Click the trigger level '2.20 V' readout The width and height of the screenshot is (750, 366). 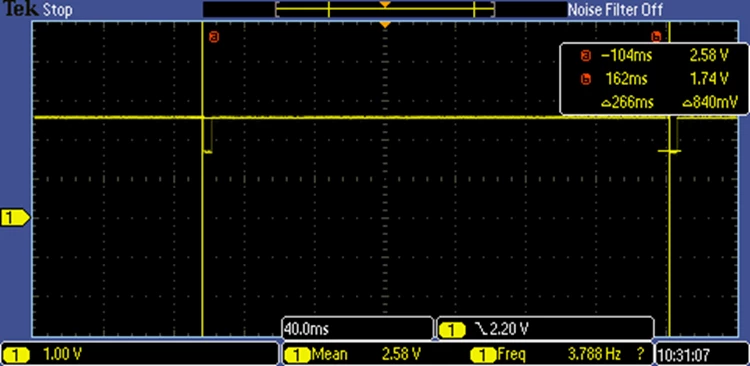tap(508, 329)
